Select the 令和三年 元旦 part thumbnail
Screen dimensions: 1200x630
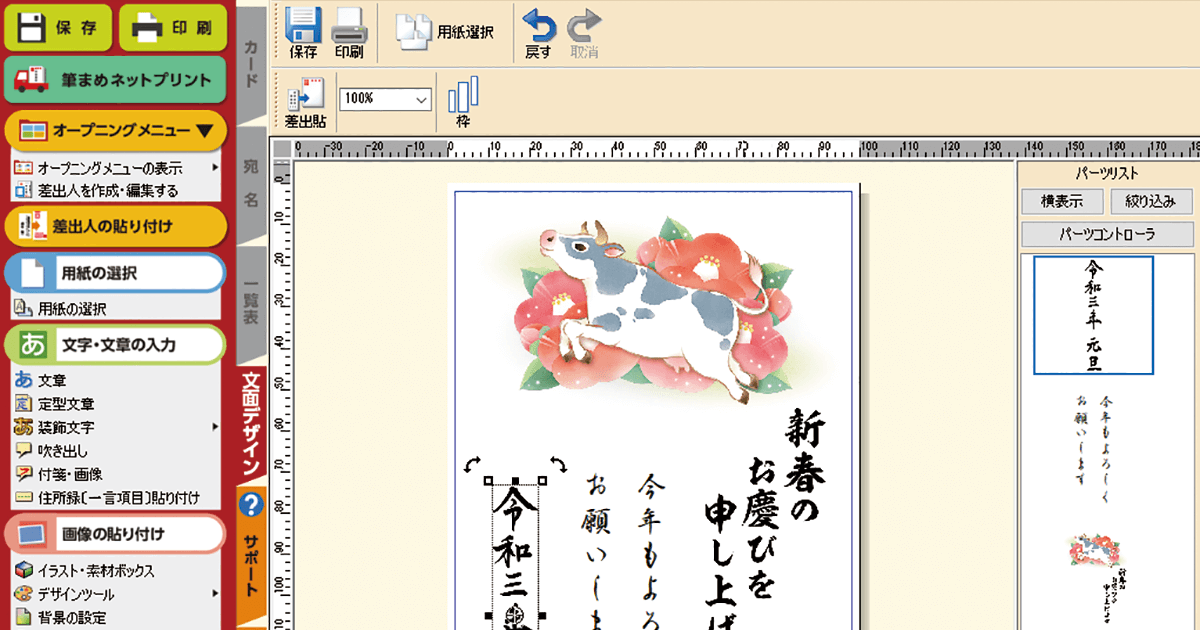(1093, 315)
